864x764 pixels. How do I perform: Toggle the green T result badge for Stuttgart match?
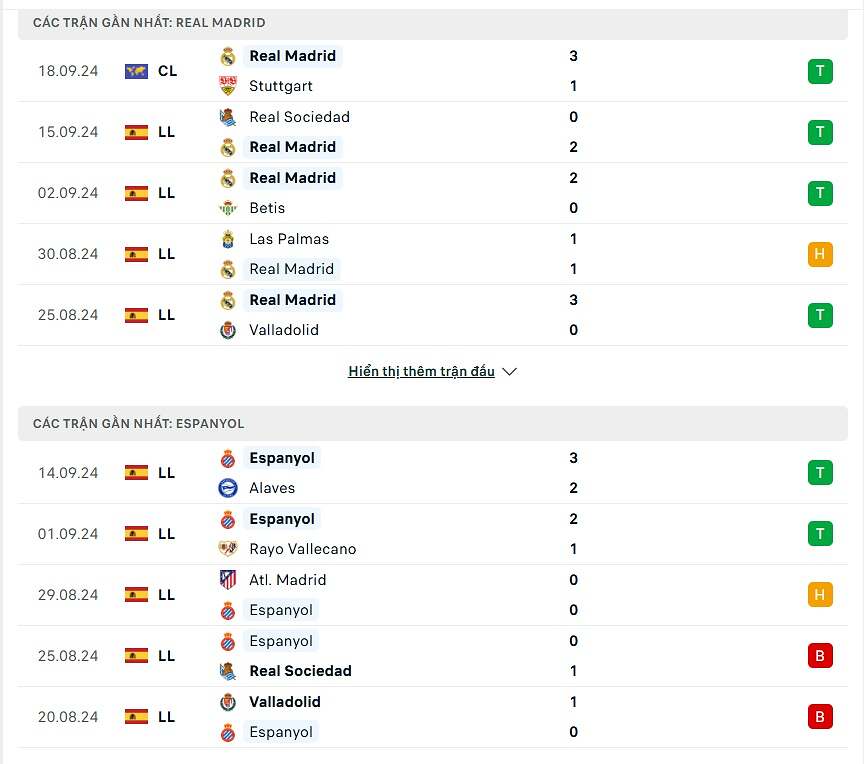pyautogui.click(x=820, y=71)
